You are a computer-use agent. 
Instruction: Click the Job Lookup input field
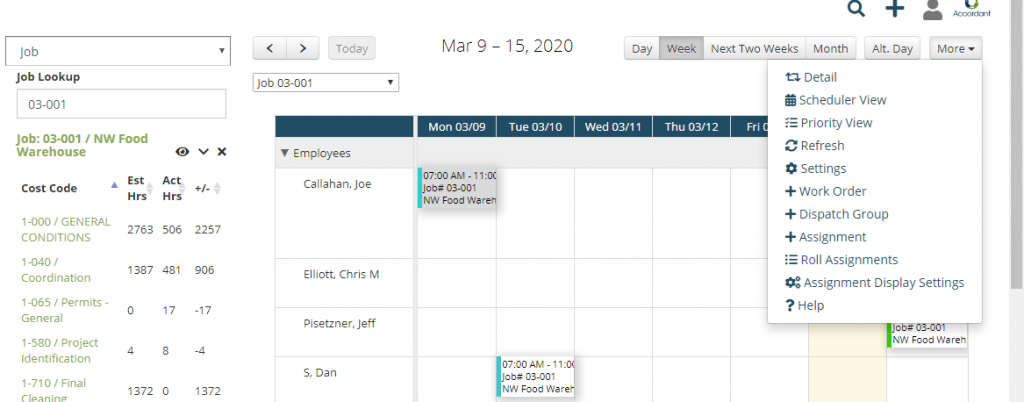click(x=121, y=104)
